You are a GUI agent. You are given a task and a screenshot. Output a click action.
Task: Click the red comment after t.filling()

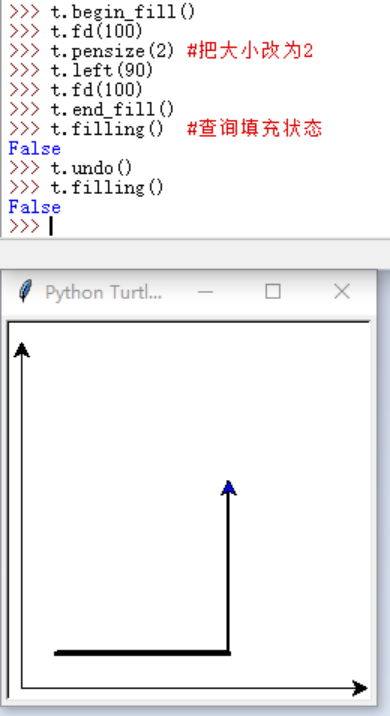255,129
